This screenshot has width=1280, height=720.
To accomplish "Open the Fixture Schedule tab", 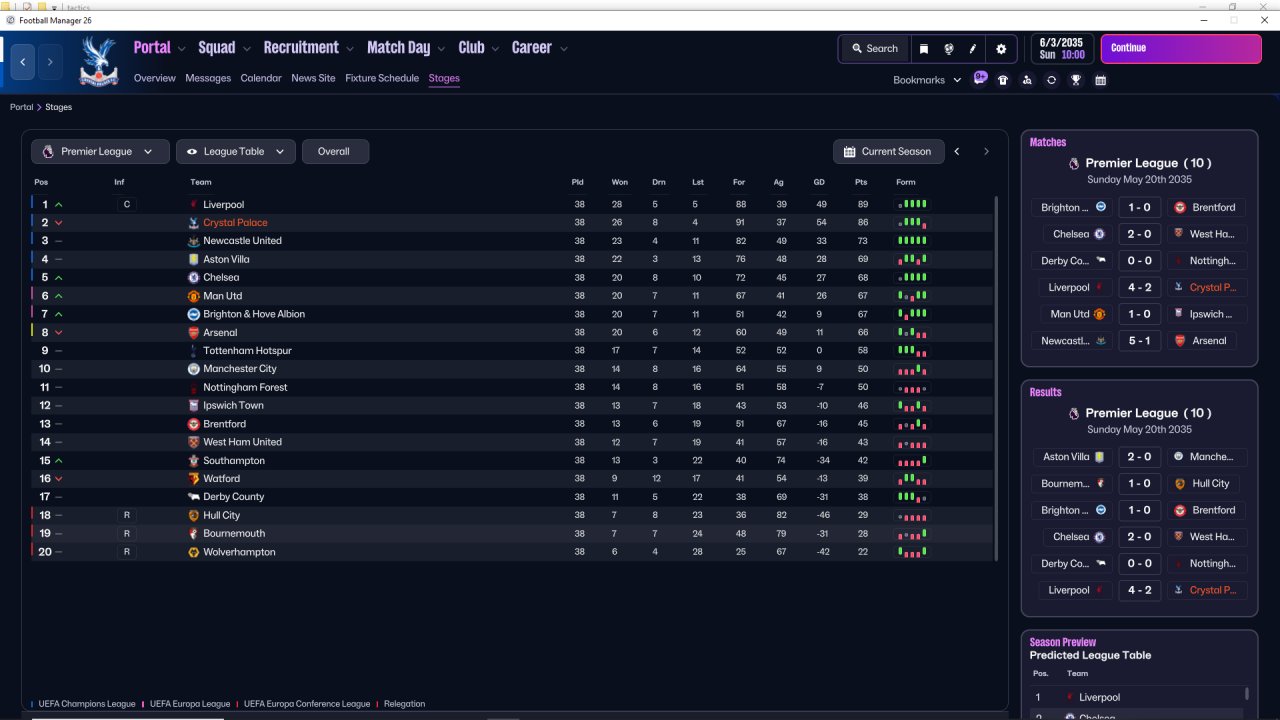I will tap(382, 78).
